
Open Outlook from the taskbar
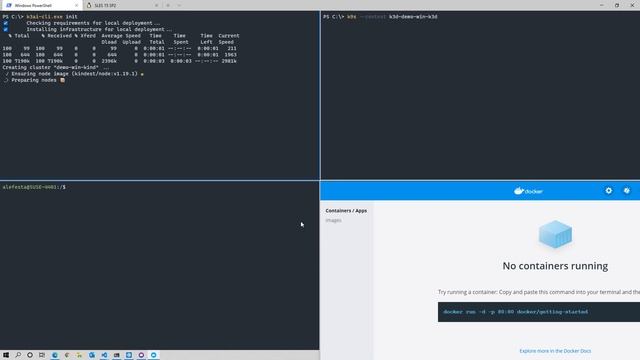tap(92, 355)
